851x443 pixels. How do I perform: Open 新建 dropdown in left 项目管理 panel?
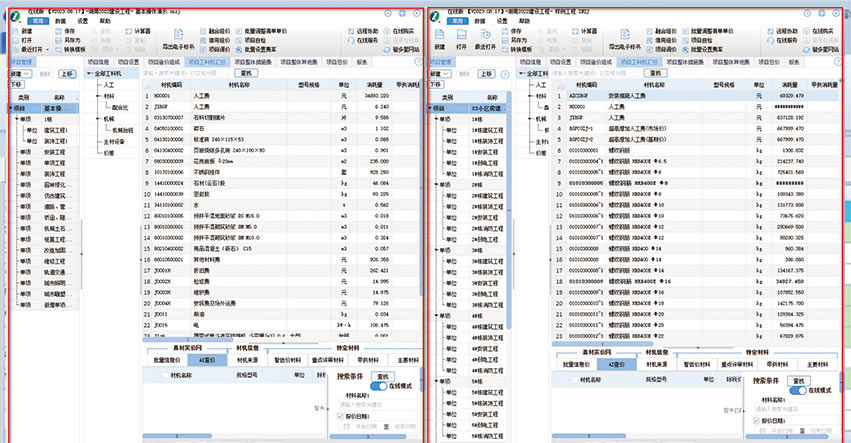[19, 73]
